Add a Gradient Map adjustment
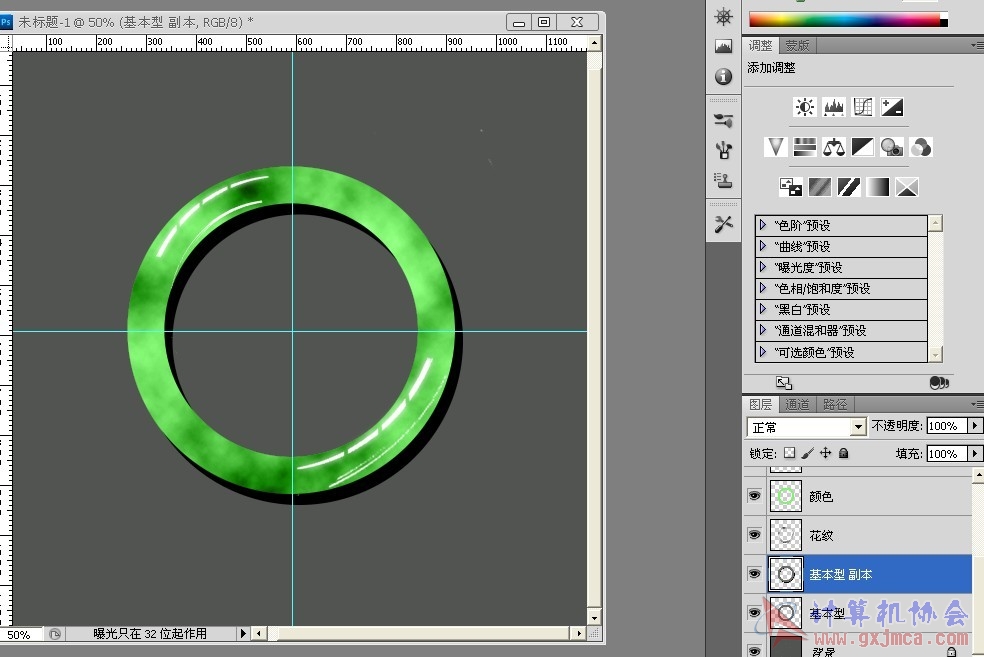 tap(878, 187)
